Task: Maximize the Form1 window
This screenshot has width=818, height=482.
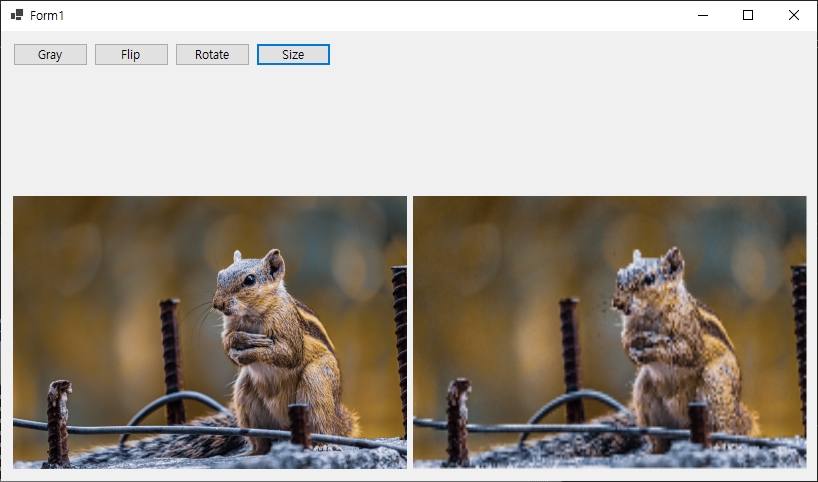Action: click(x=748, y=15)
